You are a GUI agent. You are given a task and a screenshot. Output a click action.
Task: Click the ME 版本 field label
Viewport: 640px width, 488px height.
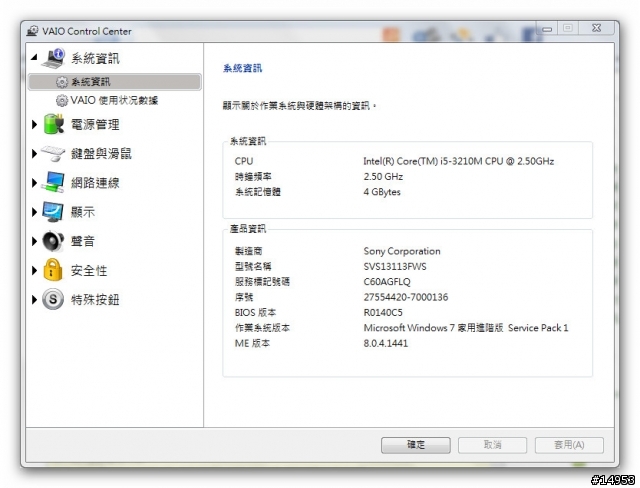click(x=252, y=344)
